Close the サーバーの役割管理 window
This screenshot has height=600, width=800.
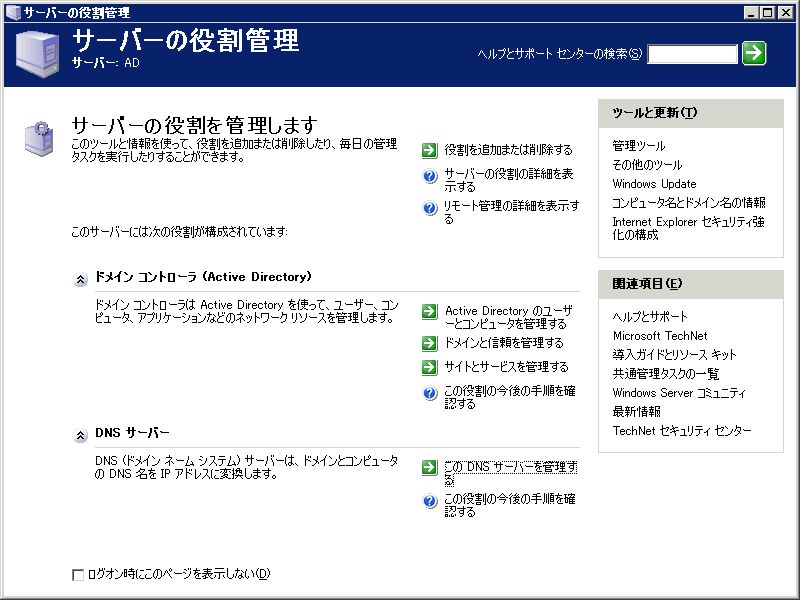tap(786, 13)
